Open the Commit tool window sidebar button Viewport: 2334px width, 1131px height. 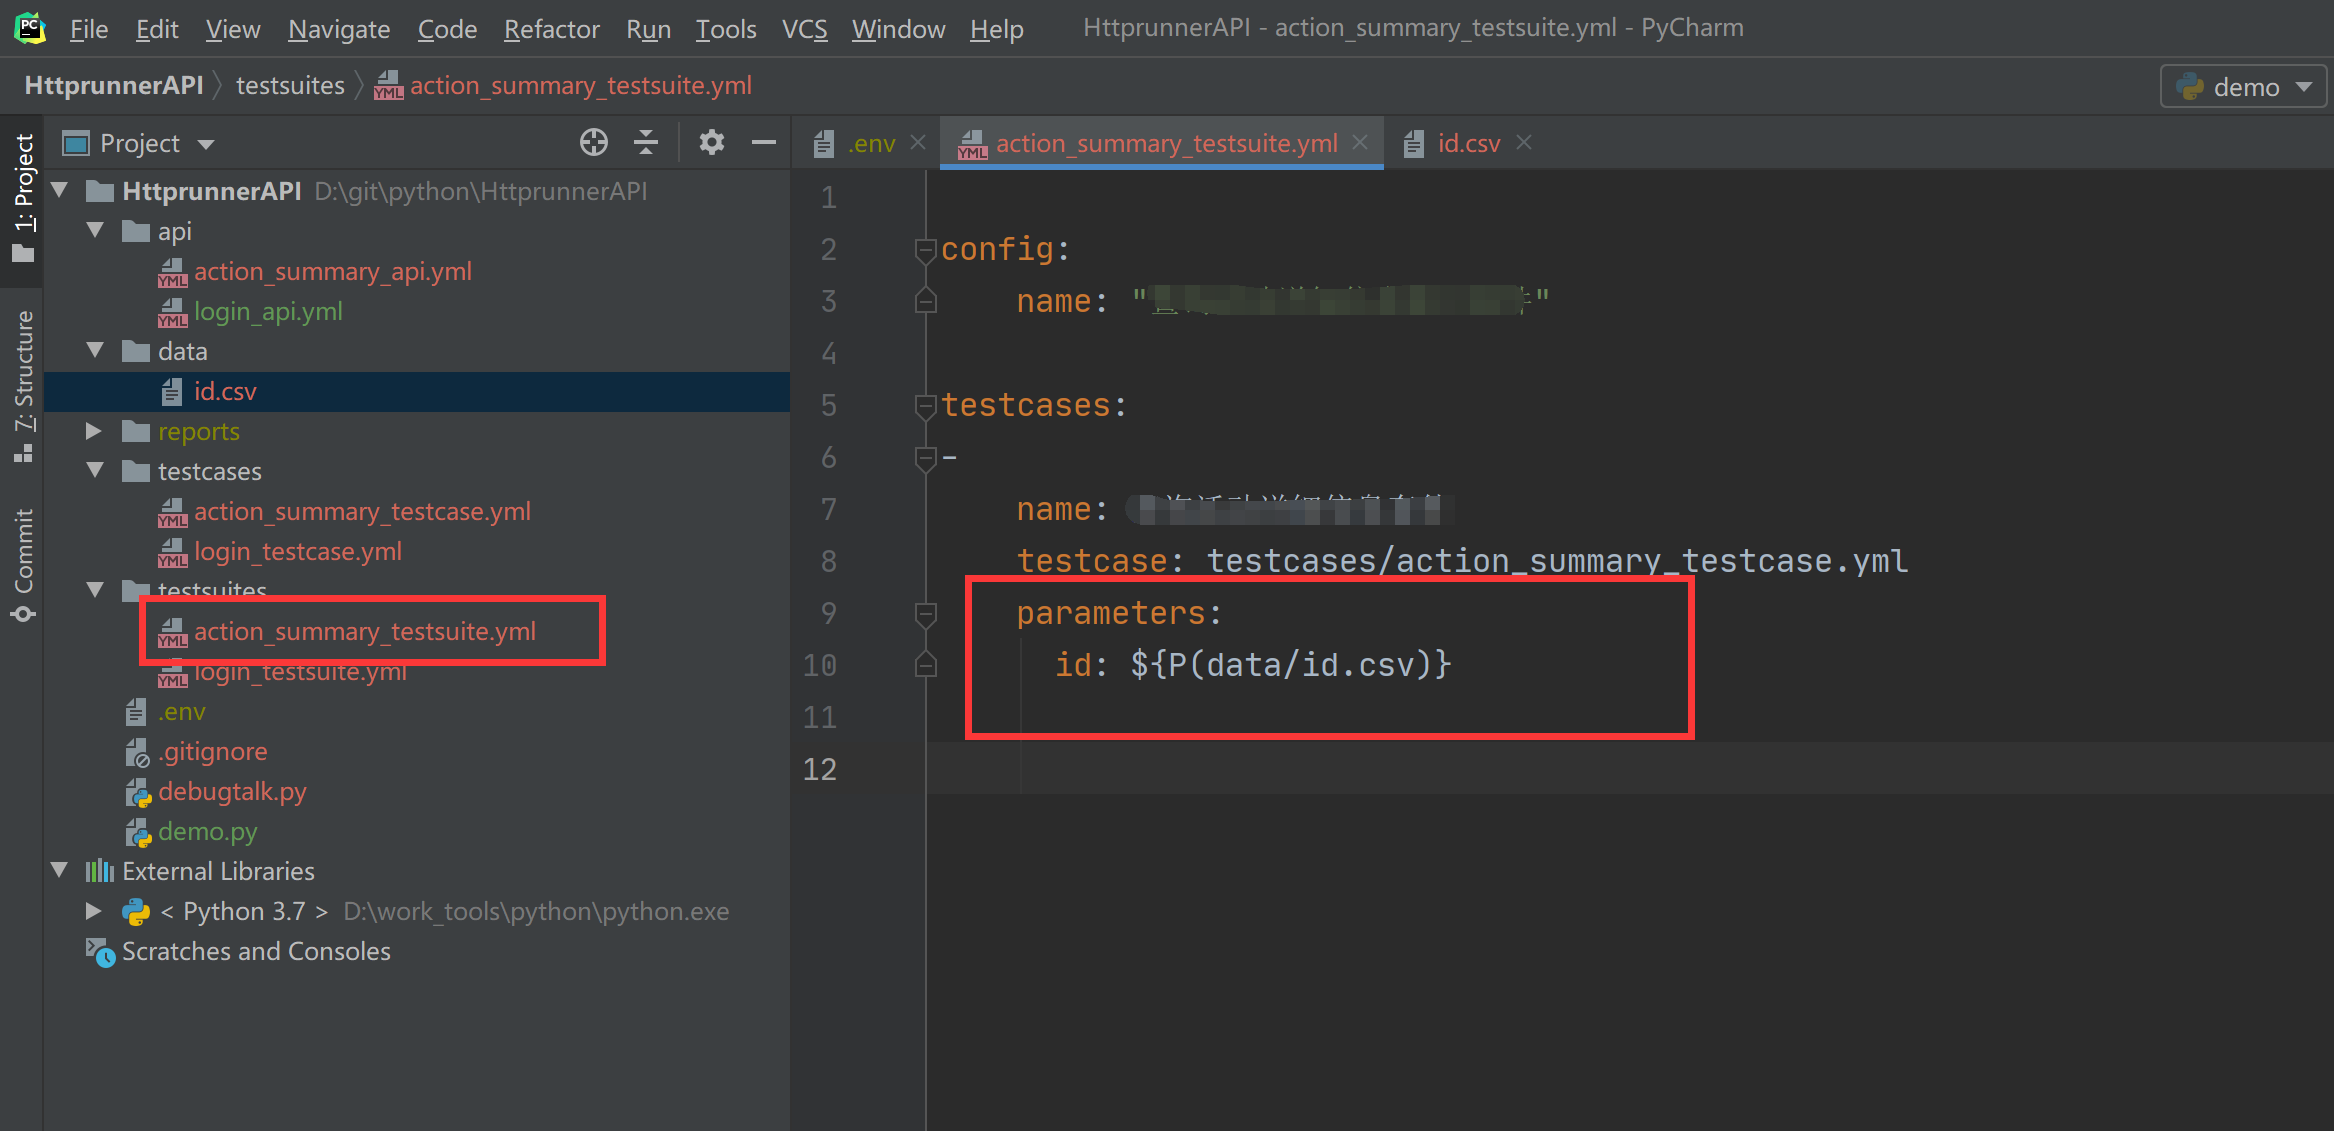pyautogui.click(x=23, y=563)
